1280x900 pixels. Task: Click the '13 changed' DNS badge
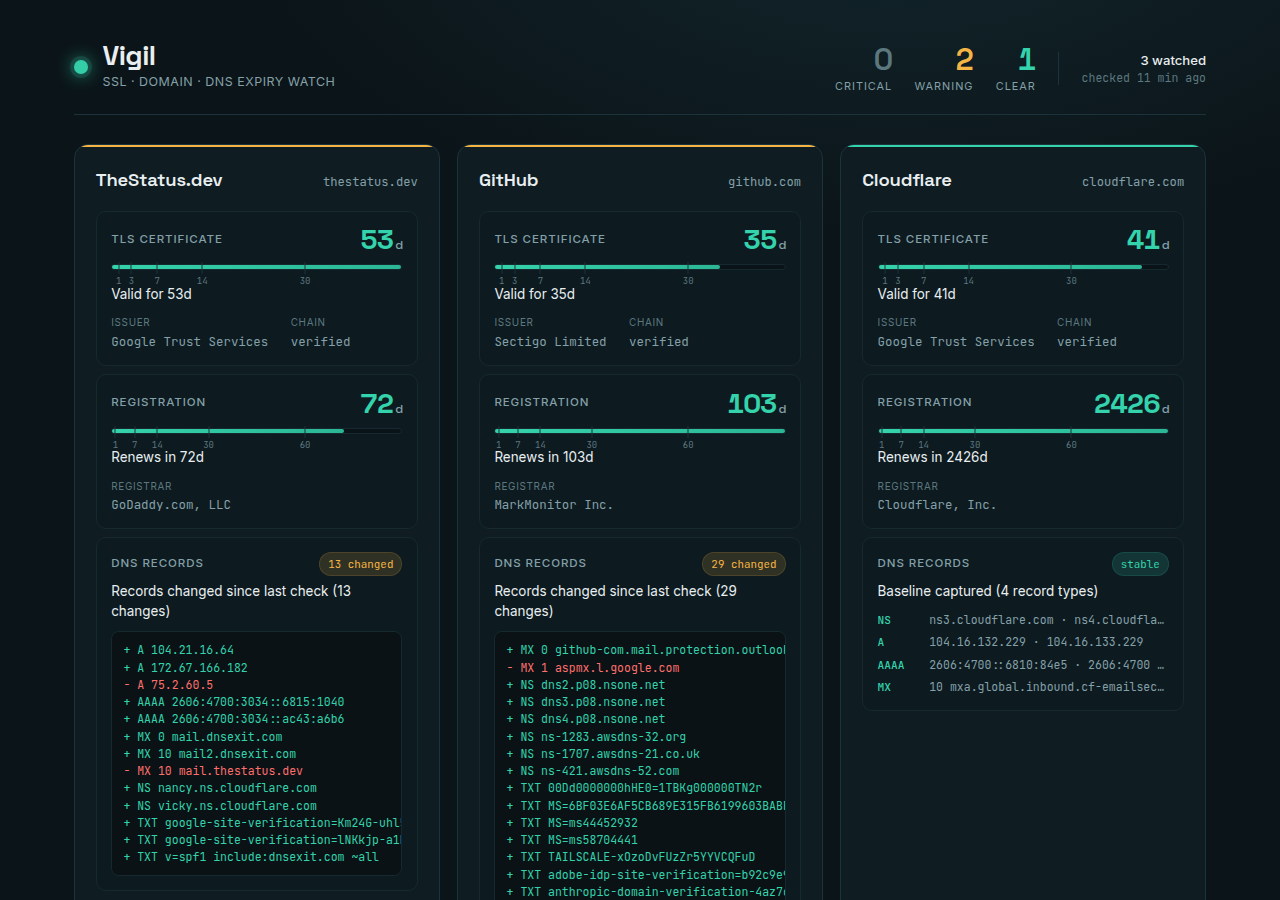(361, 564)
